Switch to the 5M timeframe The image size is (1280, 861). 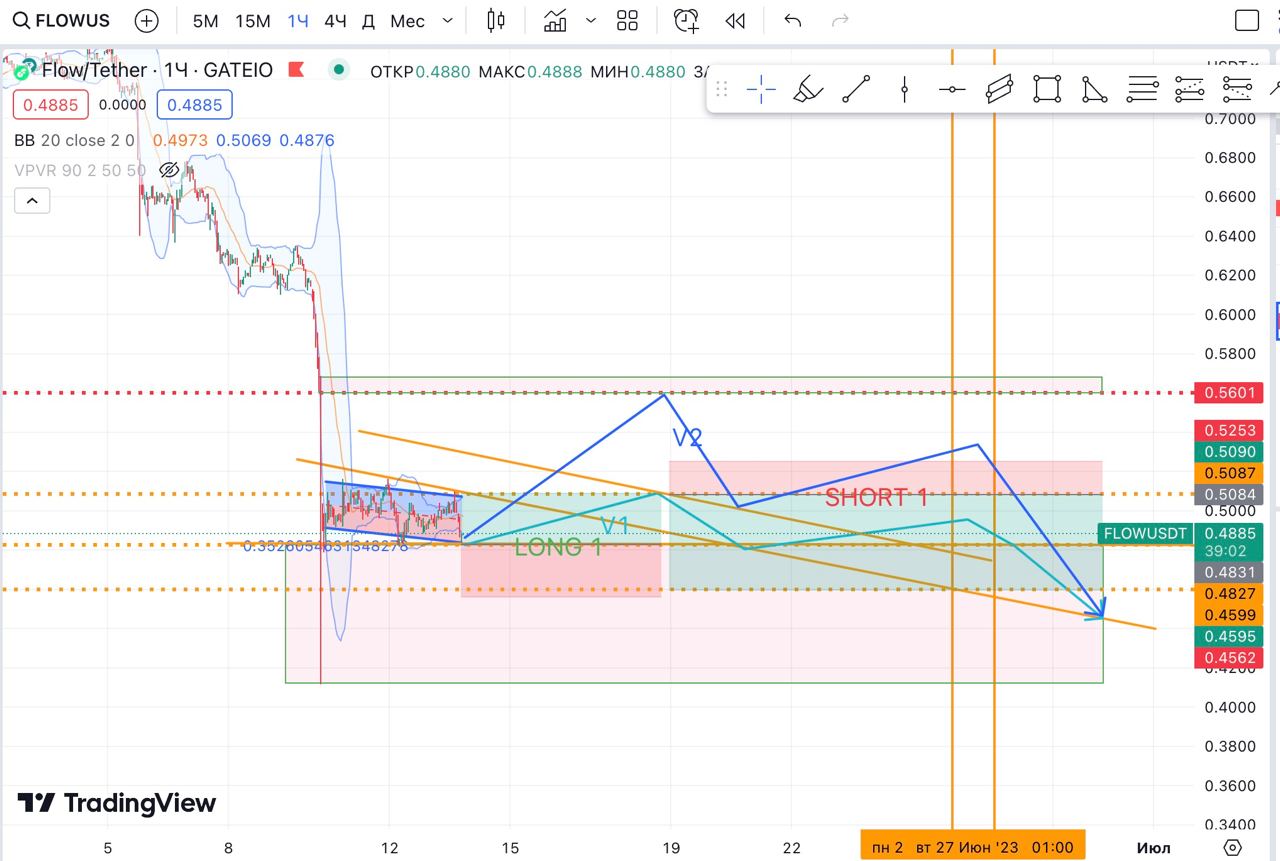(205, 21)
